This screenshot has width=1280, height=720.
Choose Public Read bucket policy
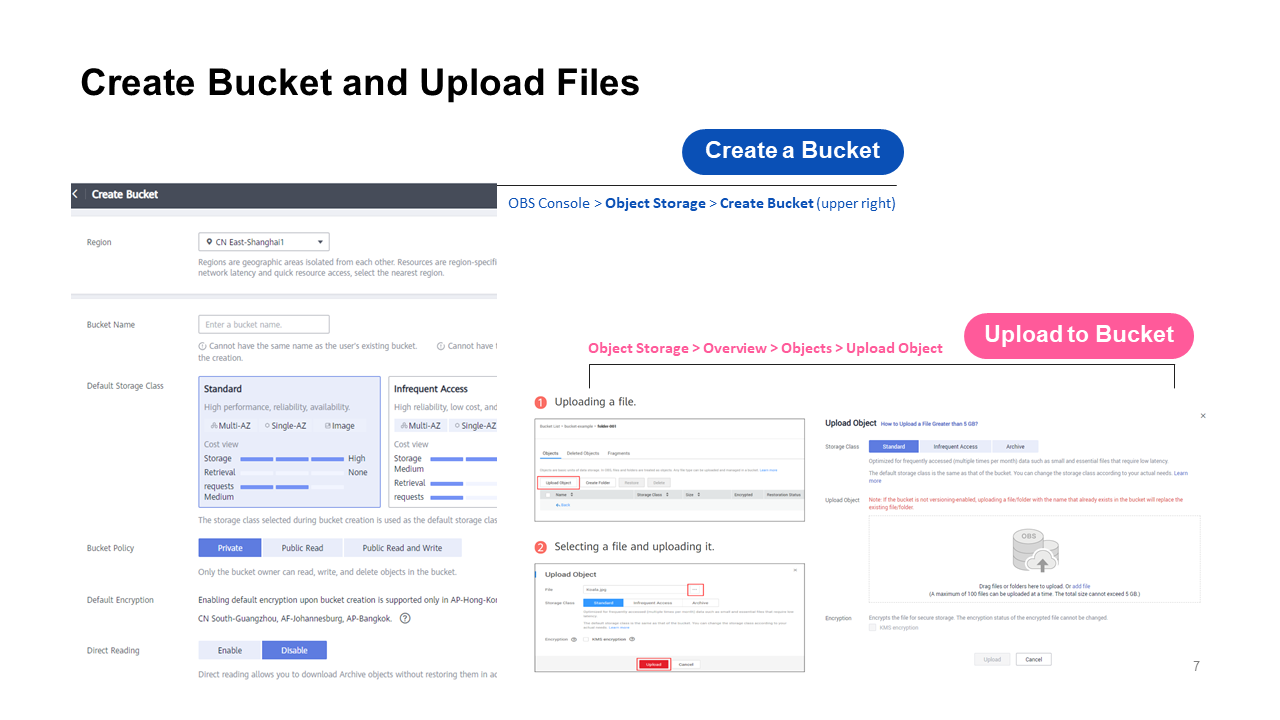302,548
